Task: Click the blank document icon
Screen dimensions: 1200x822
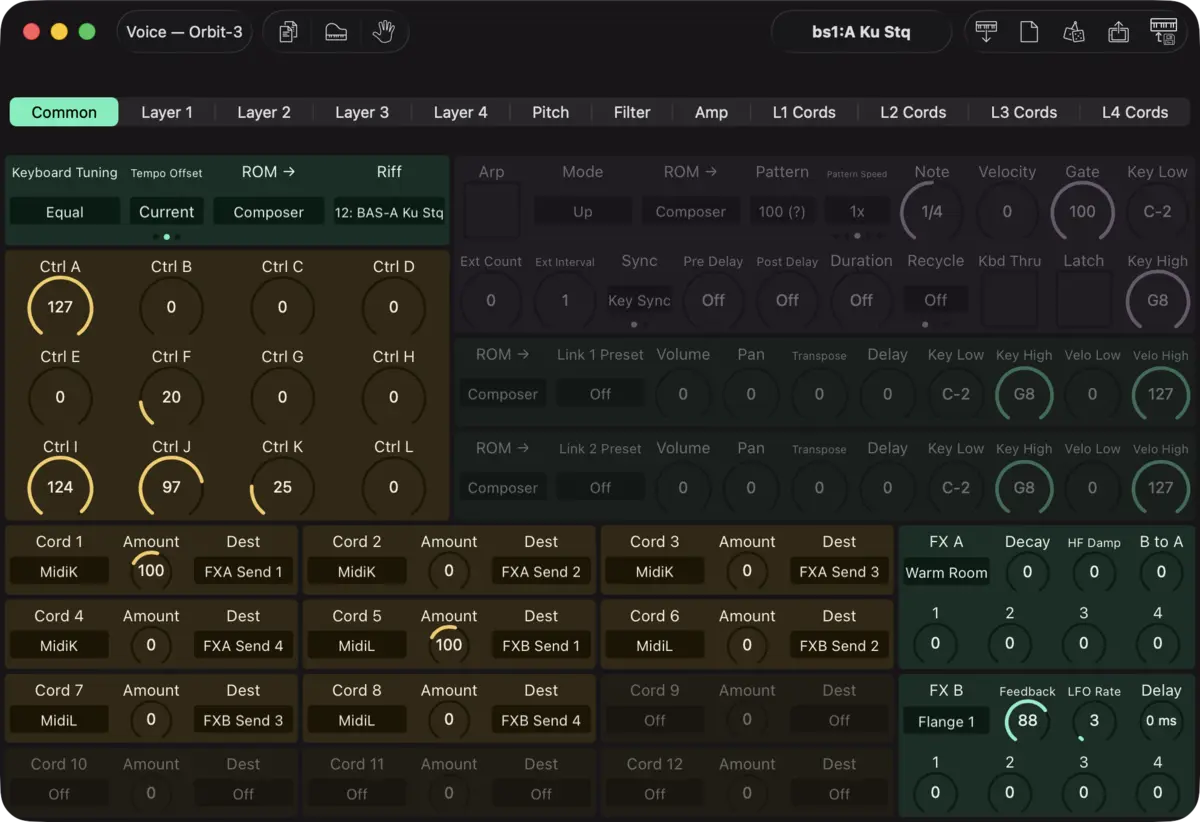Action: [1029, 32]
